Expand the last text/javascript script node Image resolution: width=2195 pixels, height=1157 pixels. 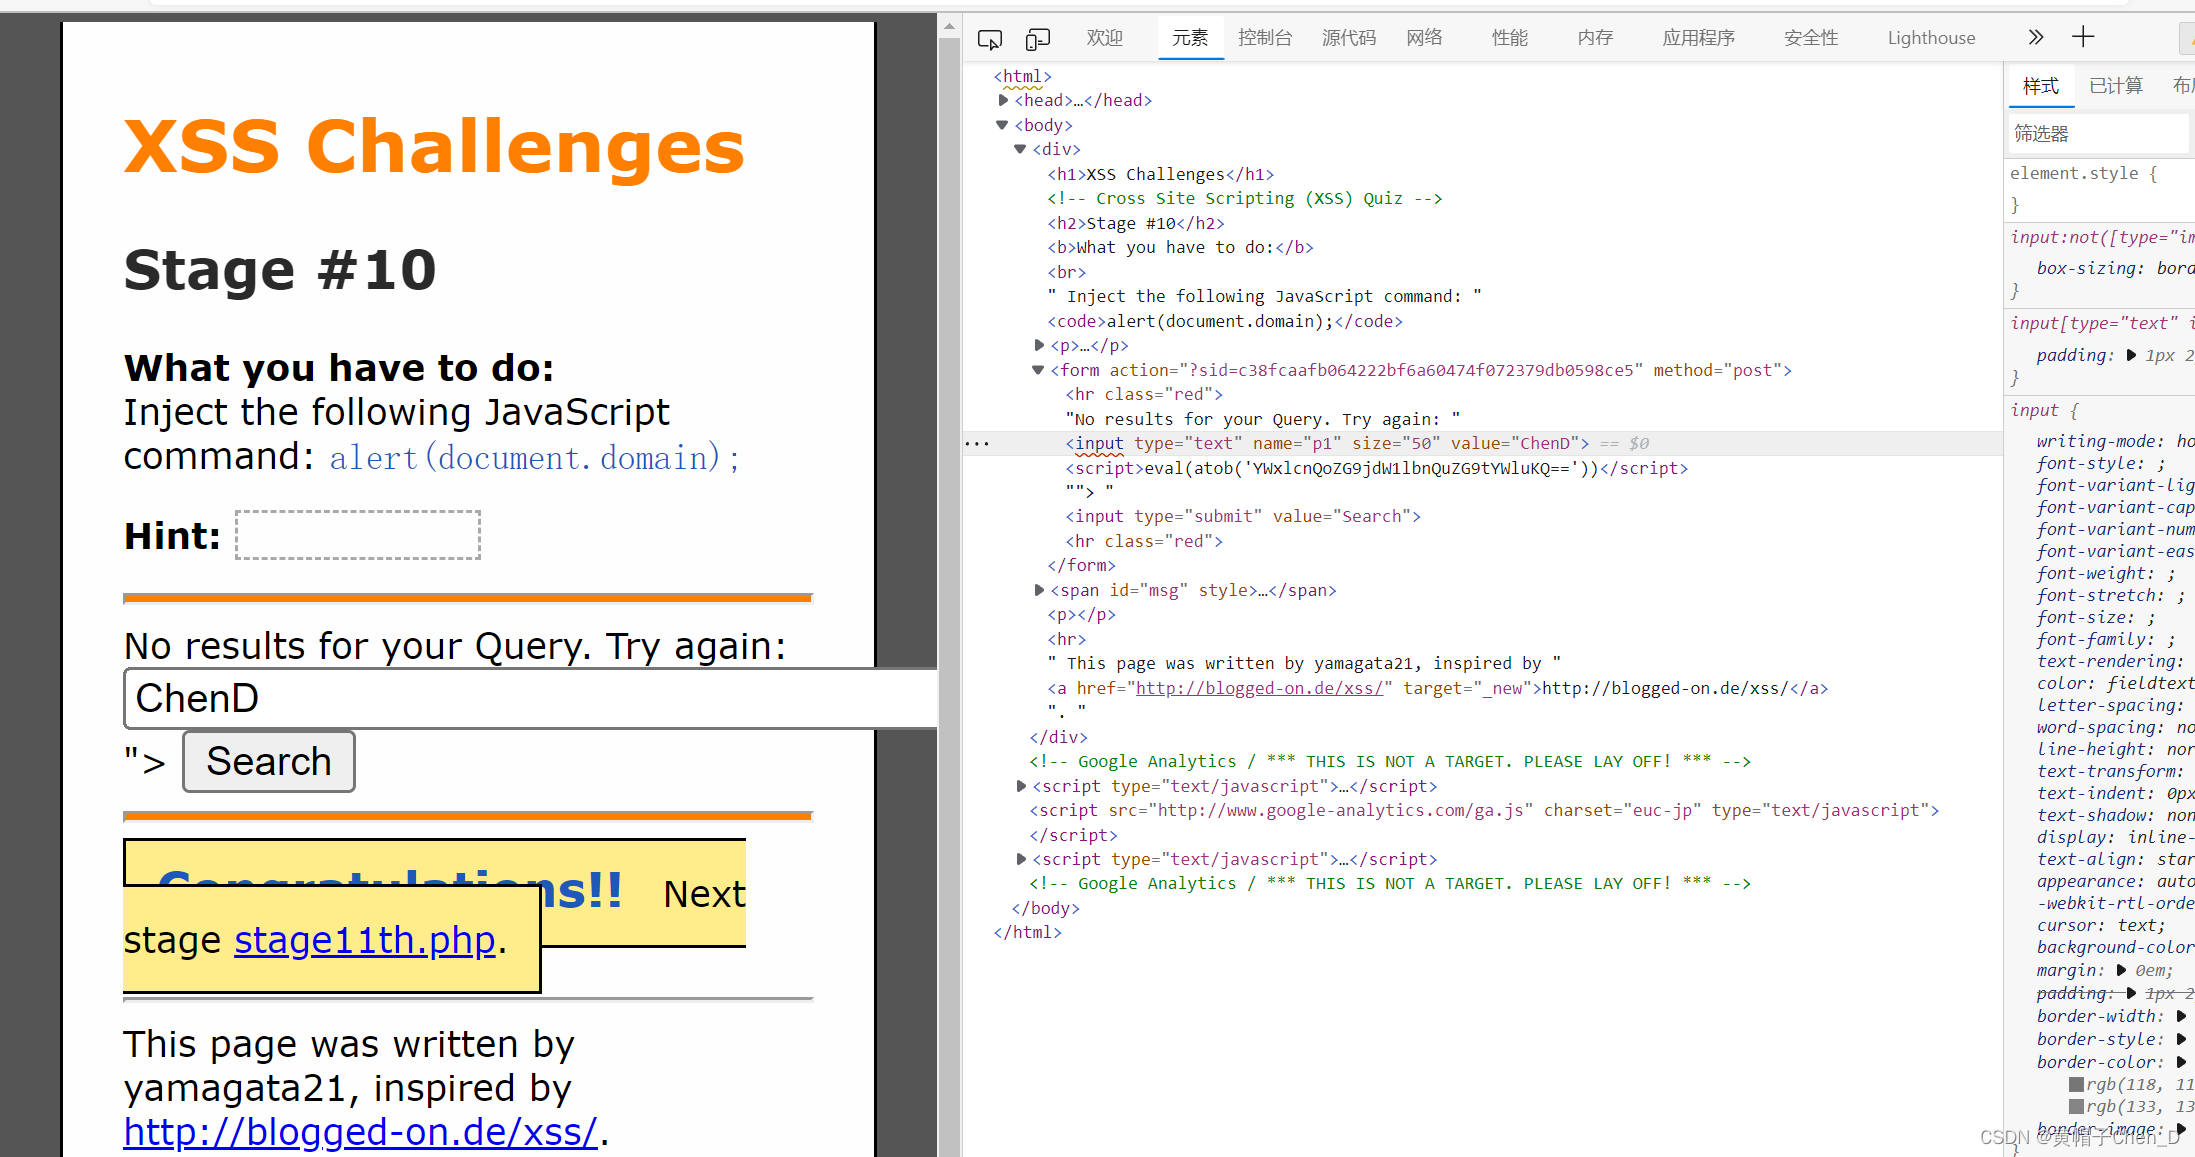point(1021,859)
